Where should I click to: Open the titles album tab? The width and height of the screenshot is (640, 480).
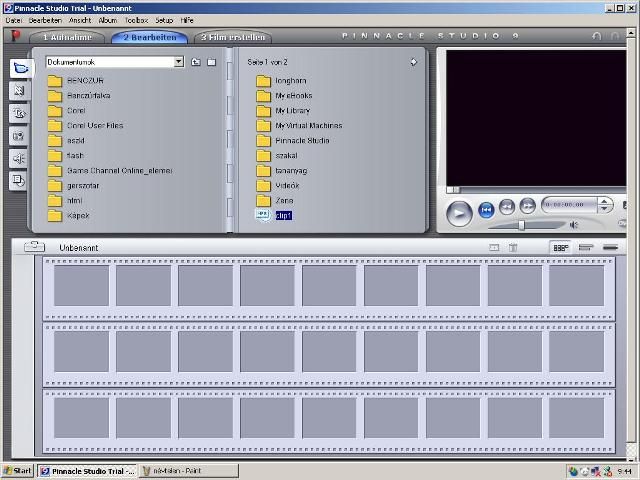tap(19, 113)
